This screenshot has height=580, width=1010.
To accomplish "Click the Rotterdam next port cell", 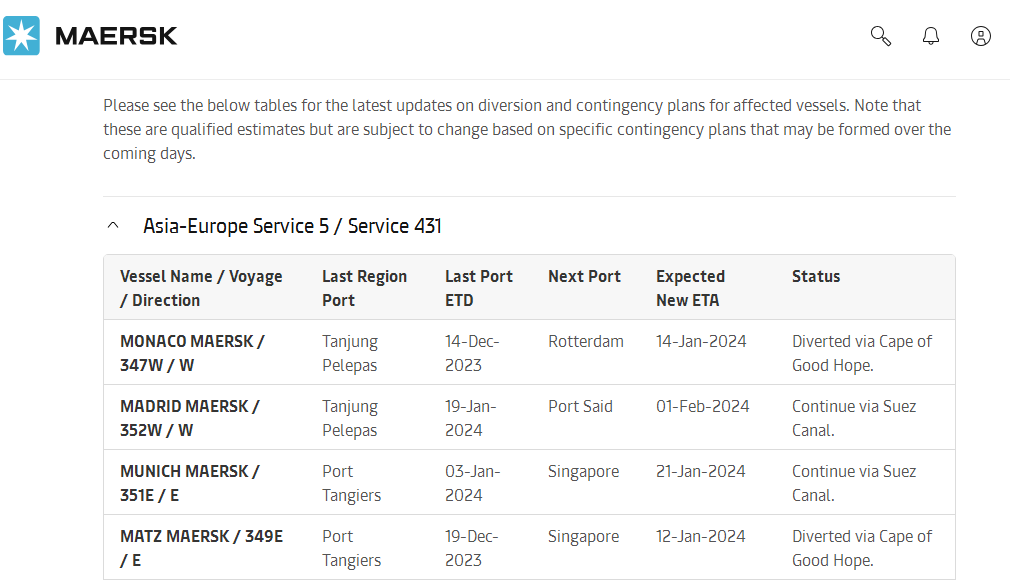I will pyautogui.click(x=585, y=341).
